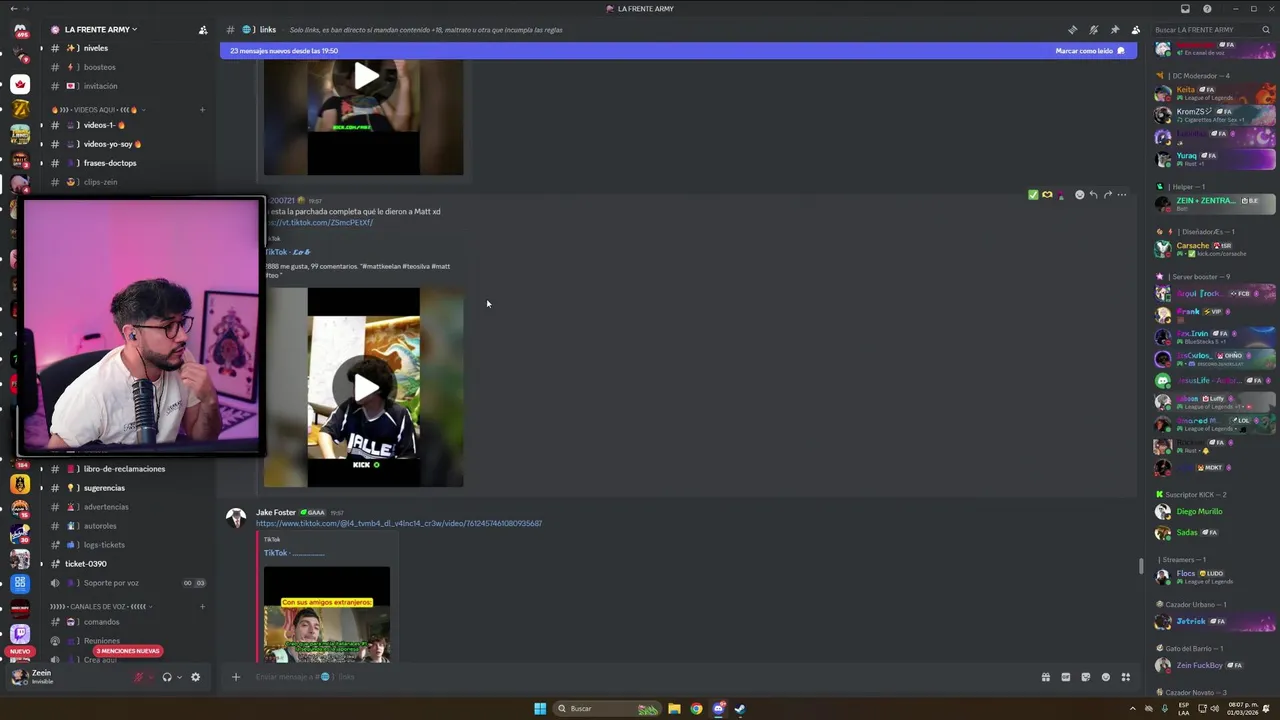Click the invite people icon beside server name
This screenshot has width=1280, height=720.
coord(203,30)
